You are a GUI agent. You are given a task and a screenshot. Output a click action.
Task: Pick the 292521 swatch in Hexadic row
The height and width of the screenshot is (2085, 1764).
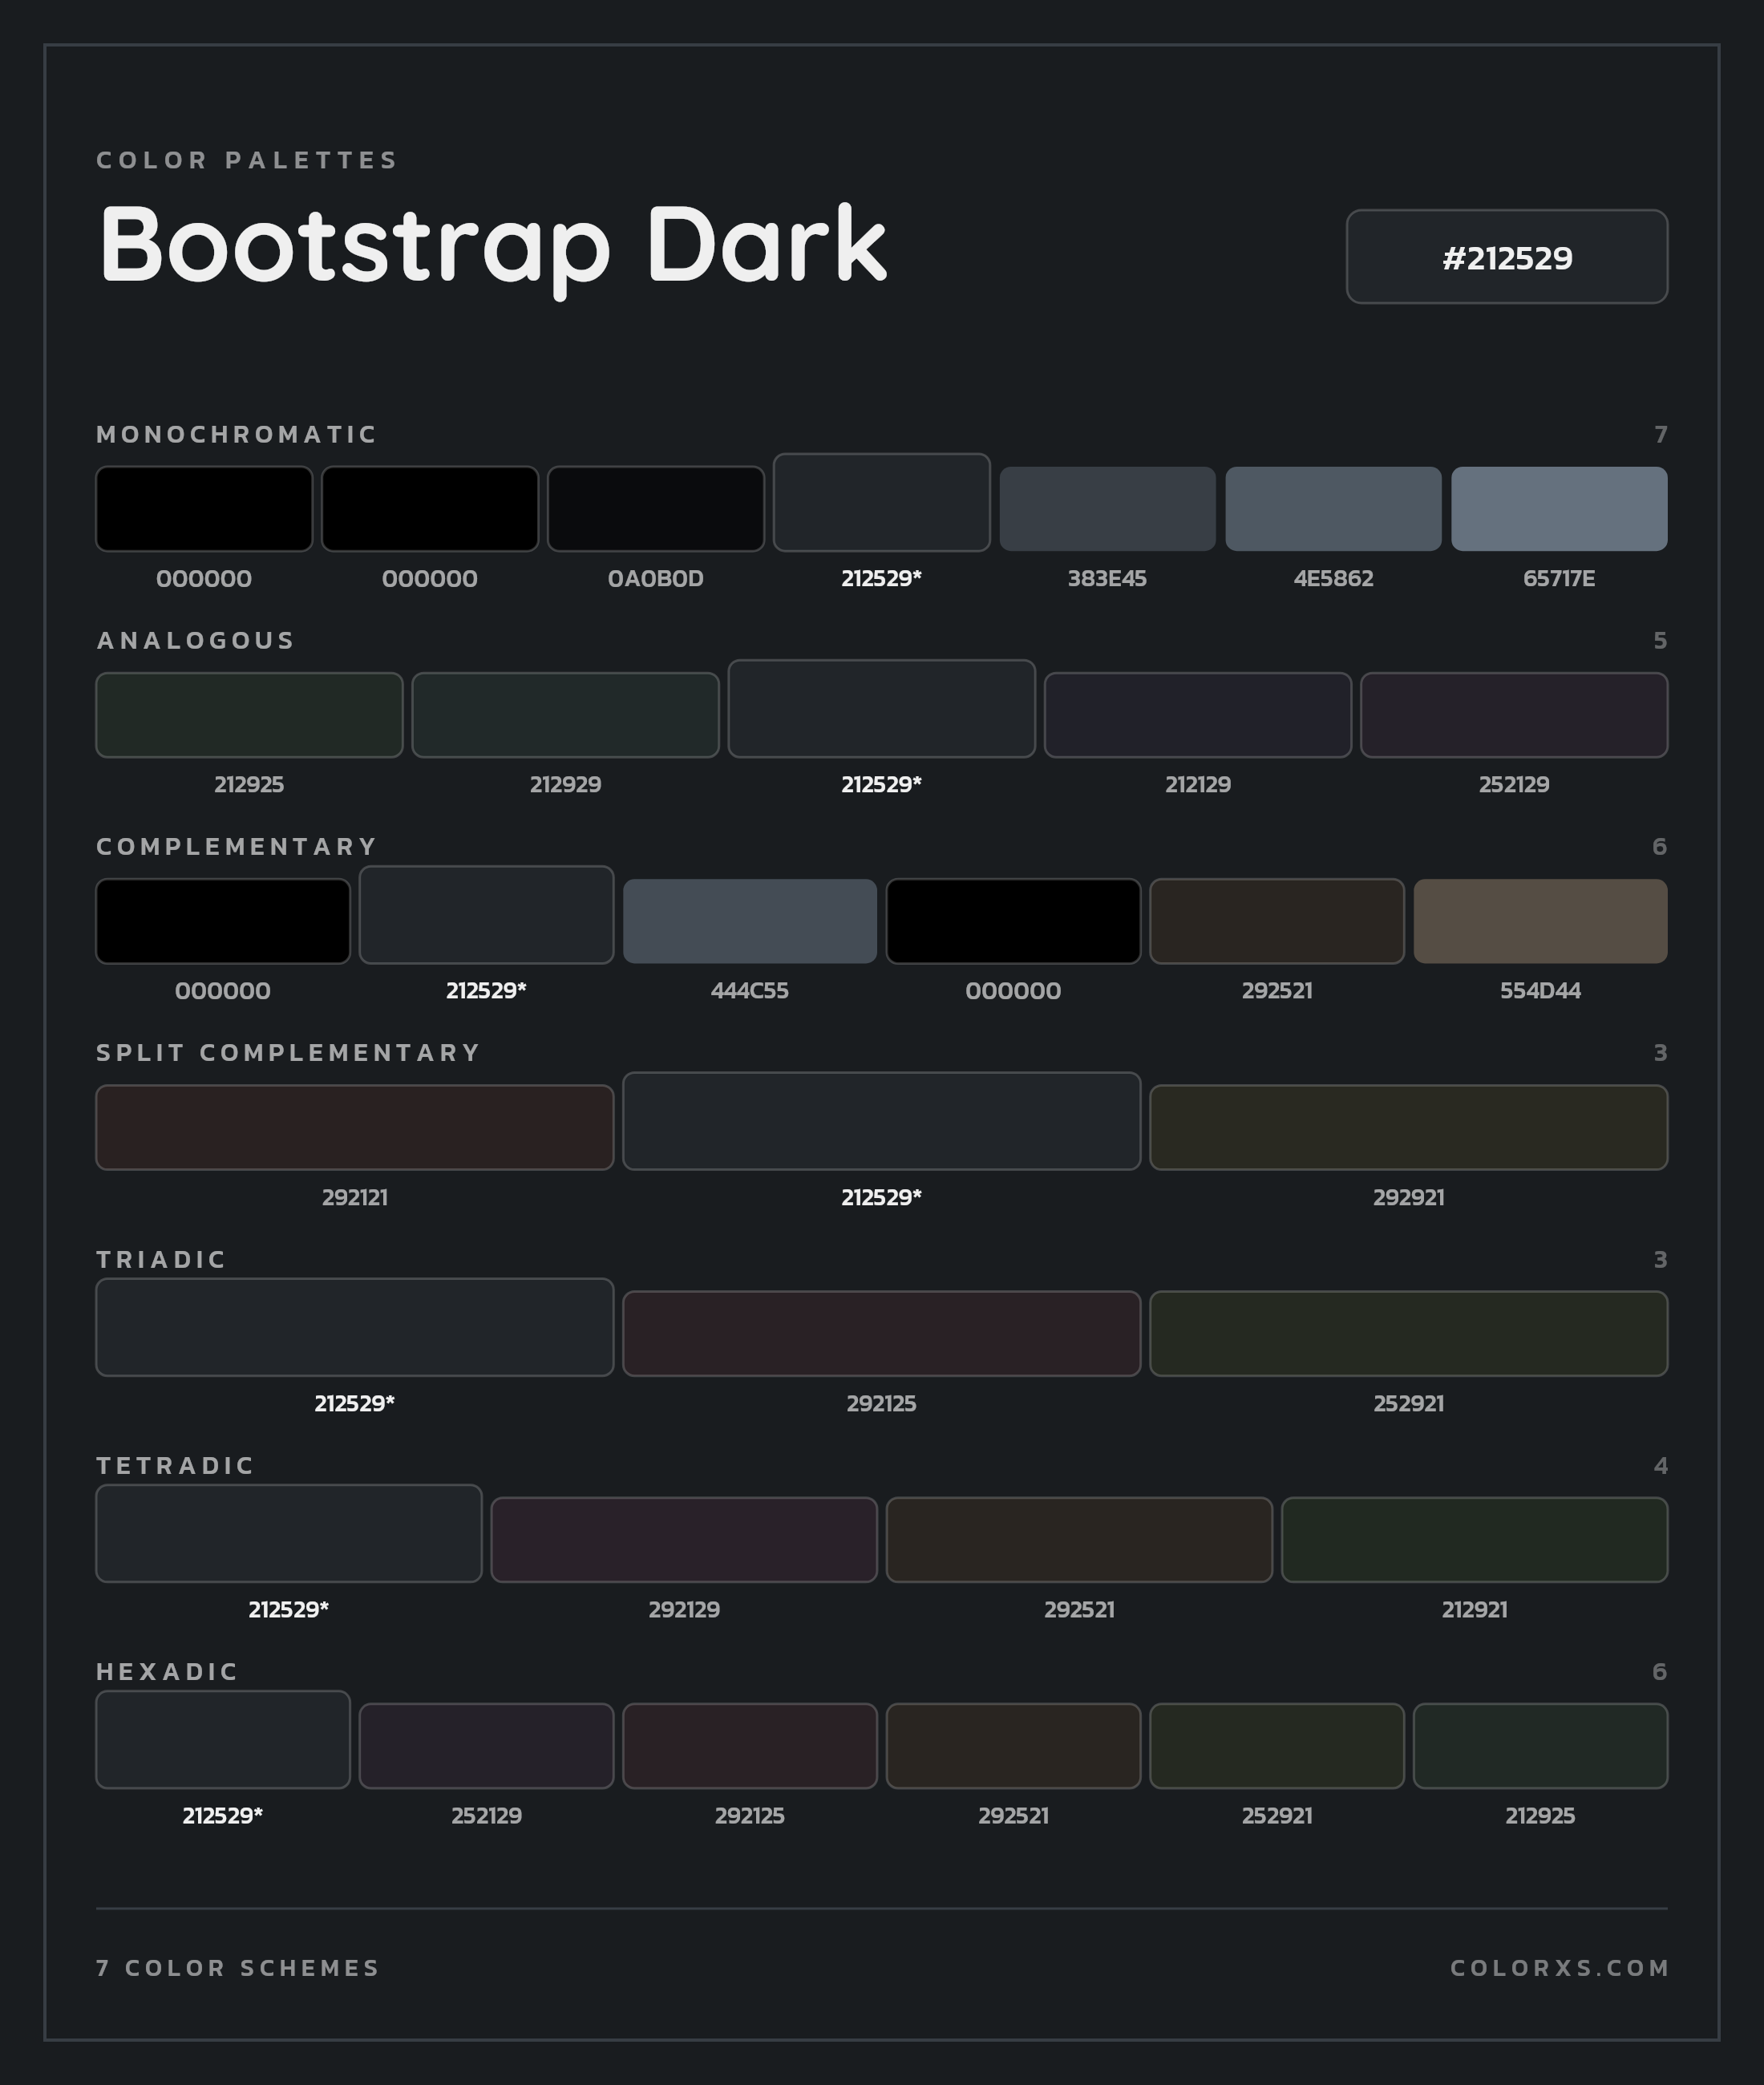[x=1013, y=1746]
